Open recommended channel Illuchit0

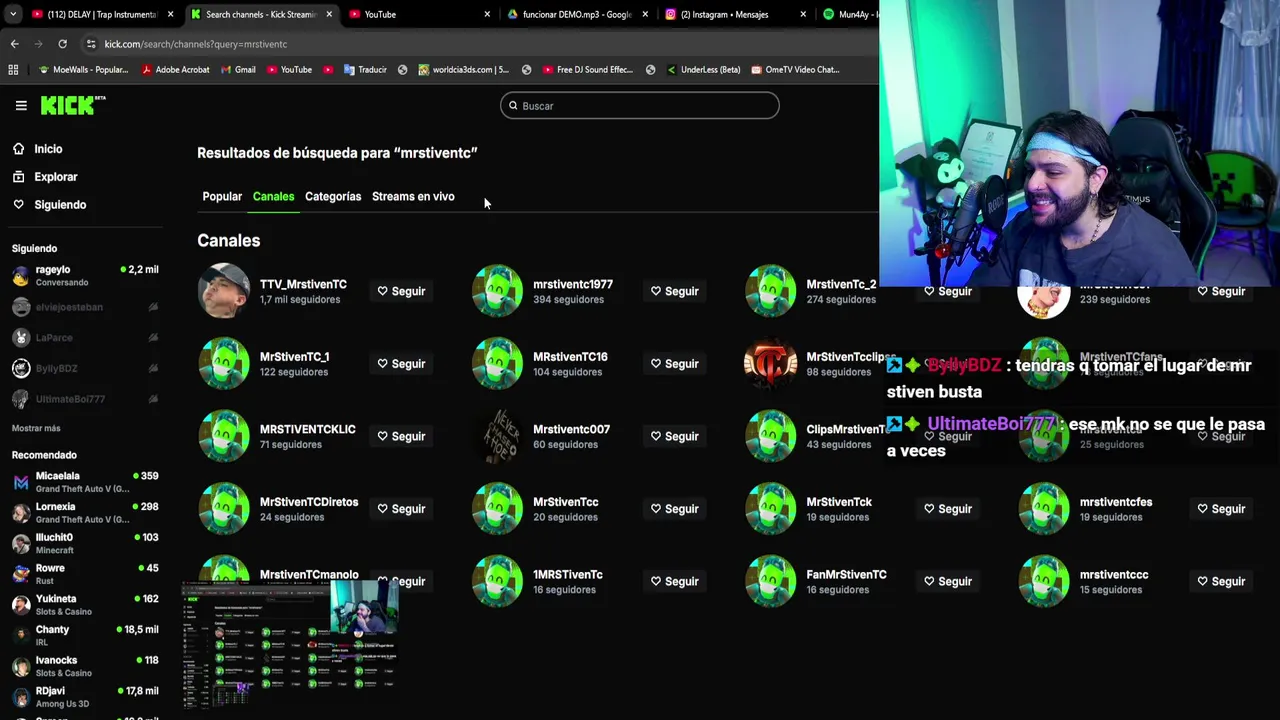85,543
